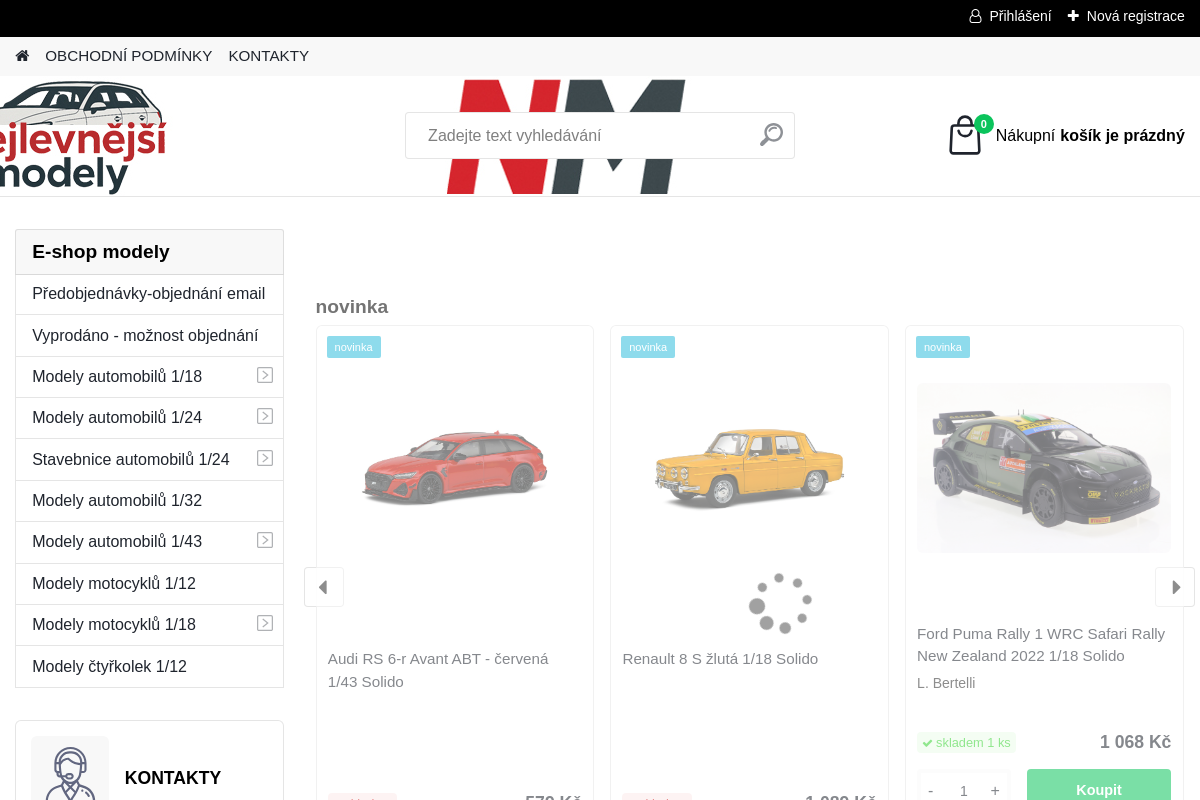The width and height of the screenshot is (1200, 800).
Task: Open the shopping cart bag icon
Action: tap(965, 136)
